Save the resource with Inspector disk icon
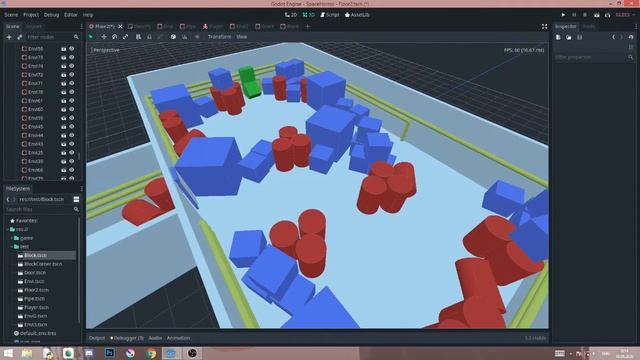This screenshot has width=640, height=360. 579,37
